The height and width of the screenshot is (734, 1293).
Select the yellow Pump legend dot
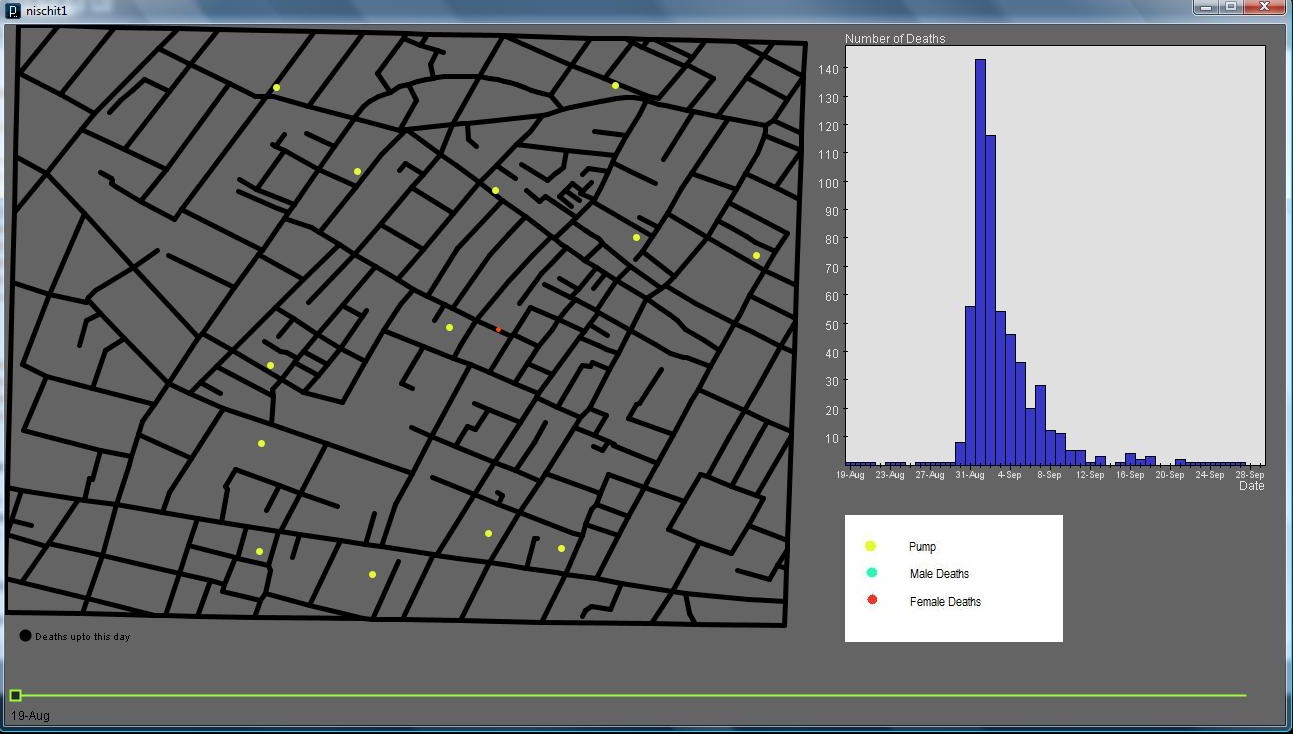tap(870, 546)
